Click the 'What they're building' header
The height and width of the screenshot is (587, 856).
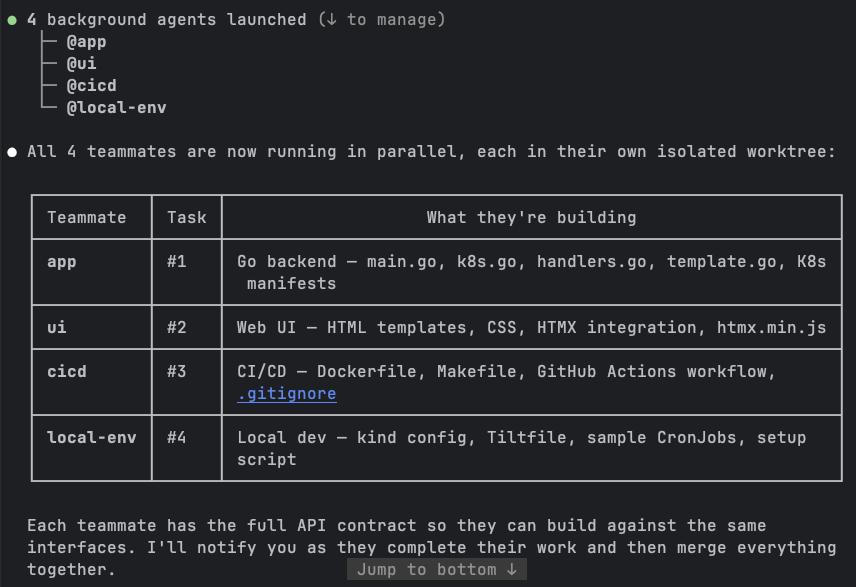(x=531, y=217)
